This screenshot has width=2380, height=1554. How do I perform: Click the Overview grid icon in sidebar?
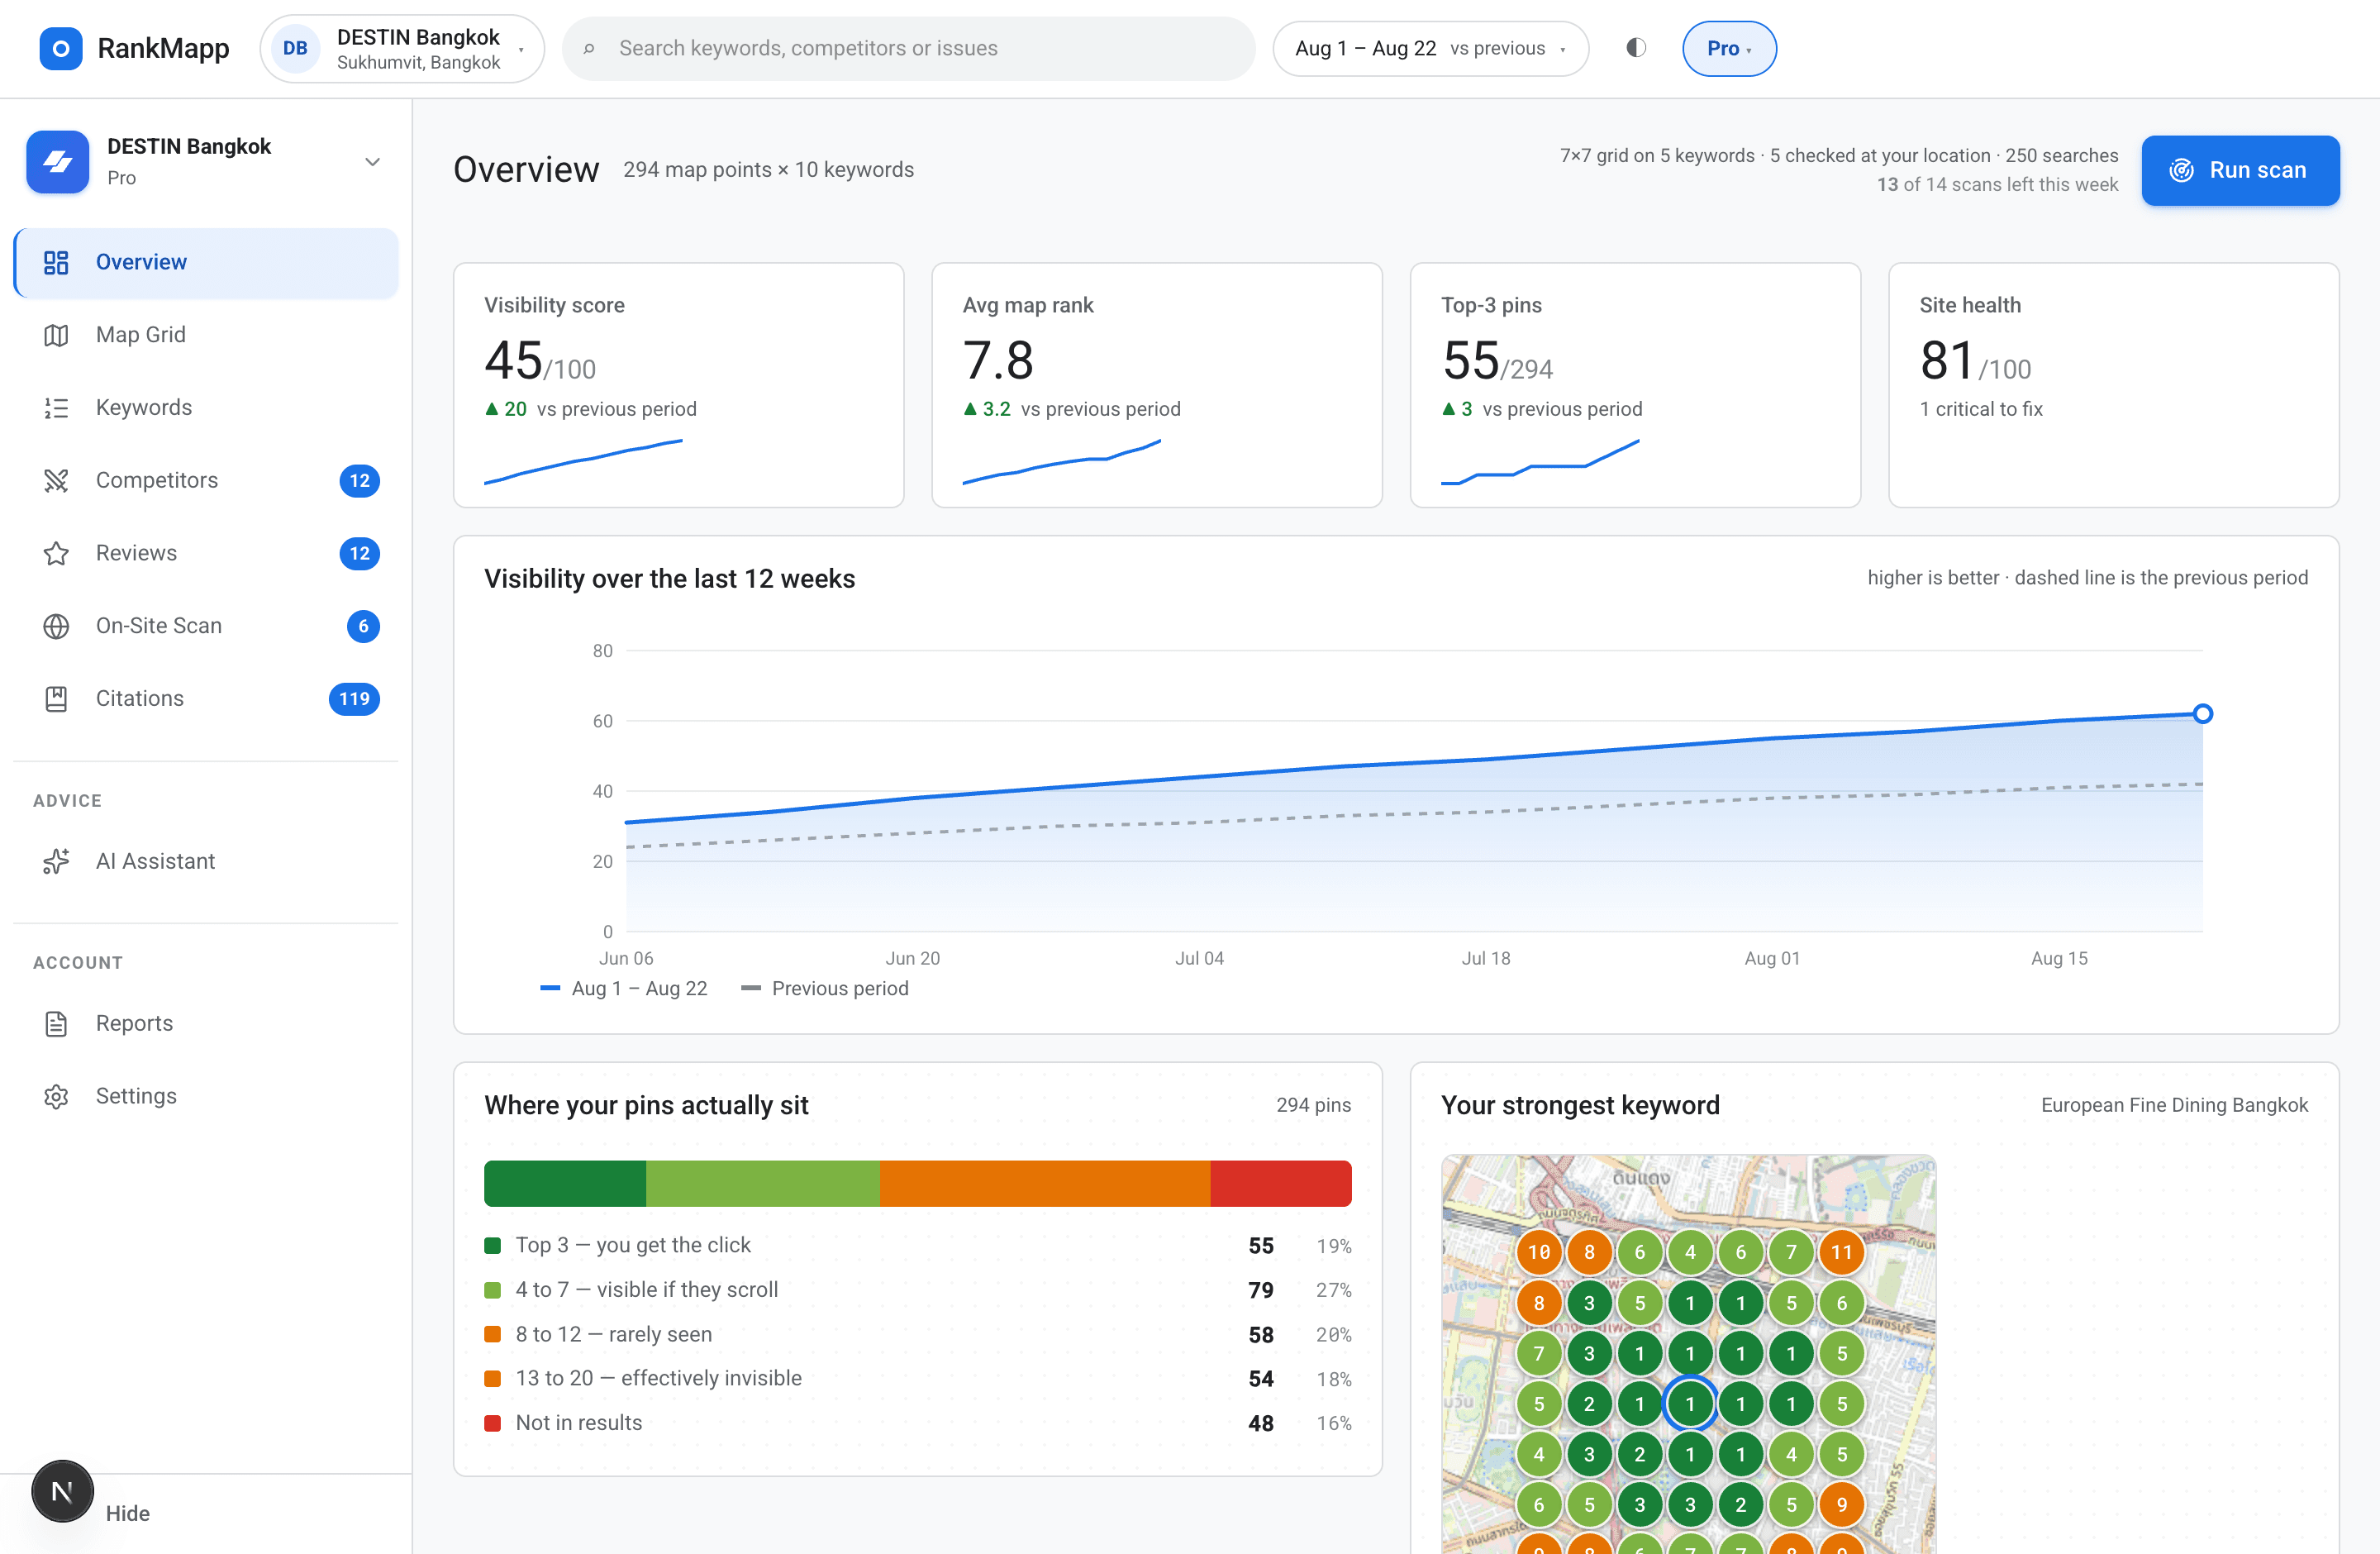click(56, 262)
